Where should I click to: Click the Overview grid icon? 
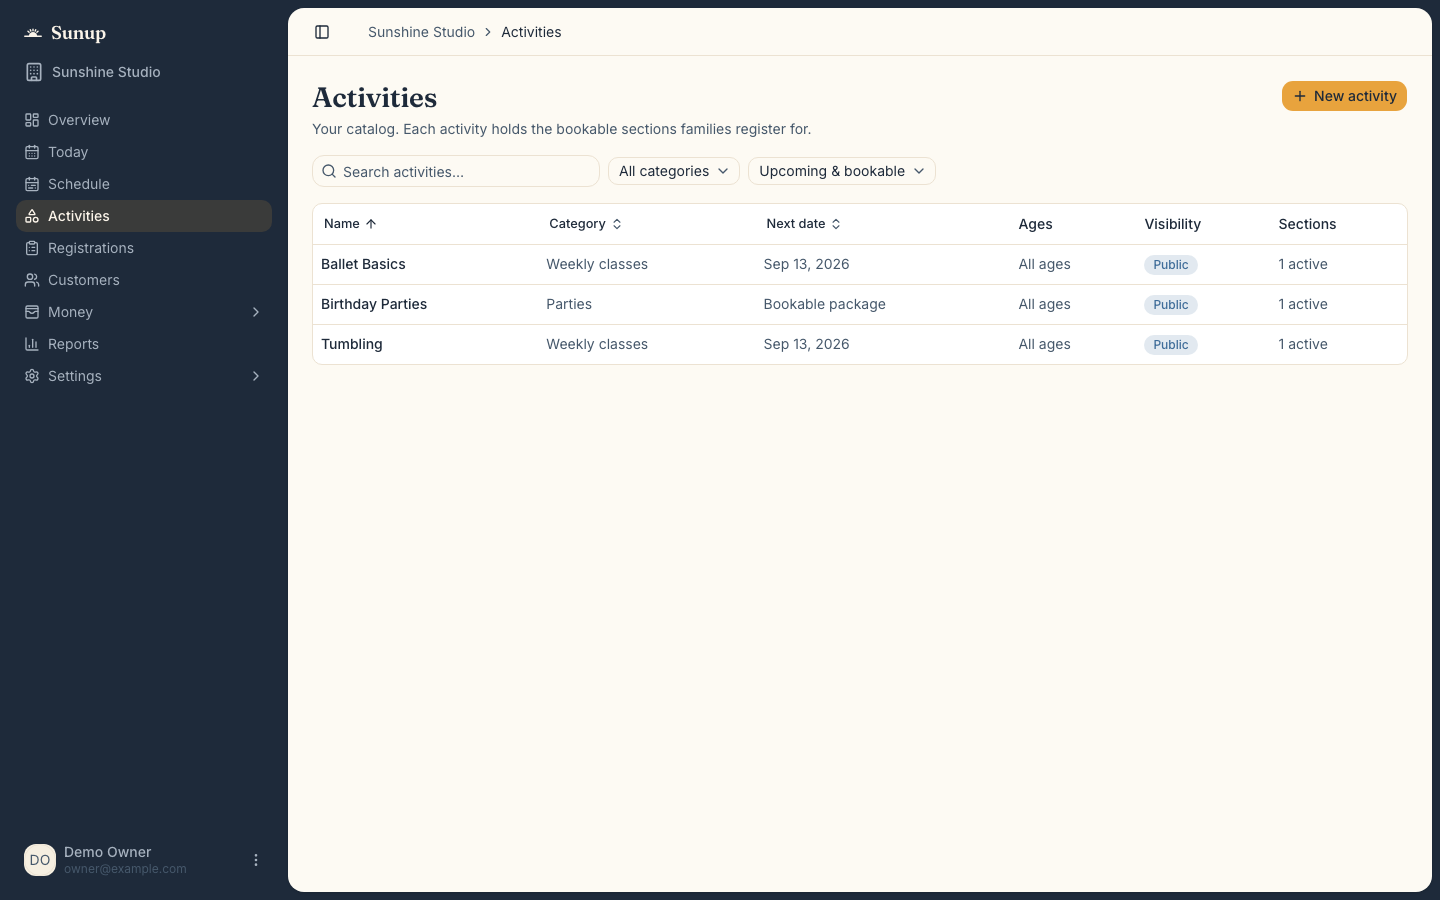coord(32,120)
